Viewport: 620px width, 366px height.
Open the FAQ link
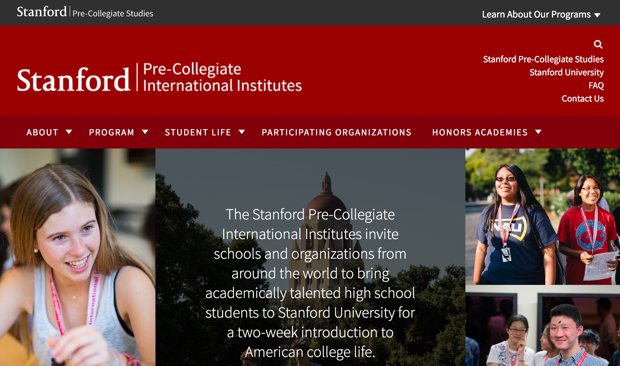[x=596, y=85]
